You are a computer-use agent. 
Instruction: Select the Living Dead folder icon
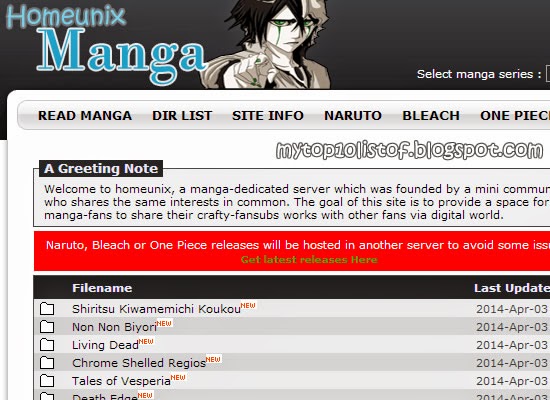click(47, 345)
